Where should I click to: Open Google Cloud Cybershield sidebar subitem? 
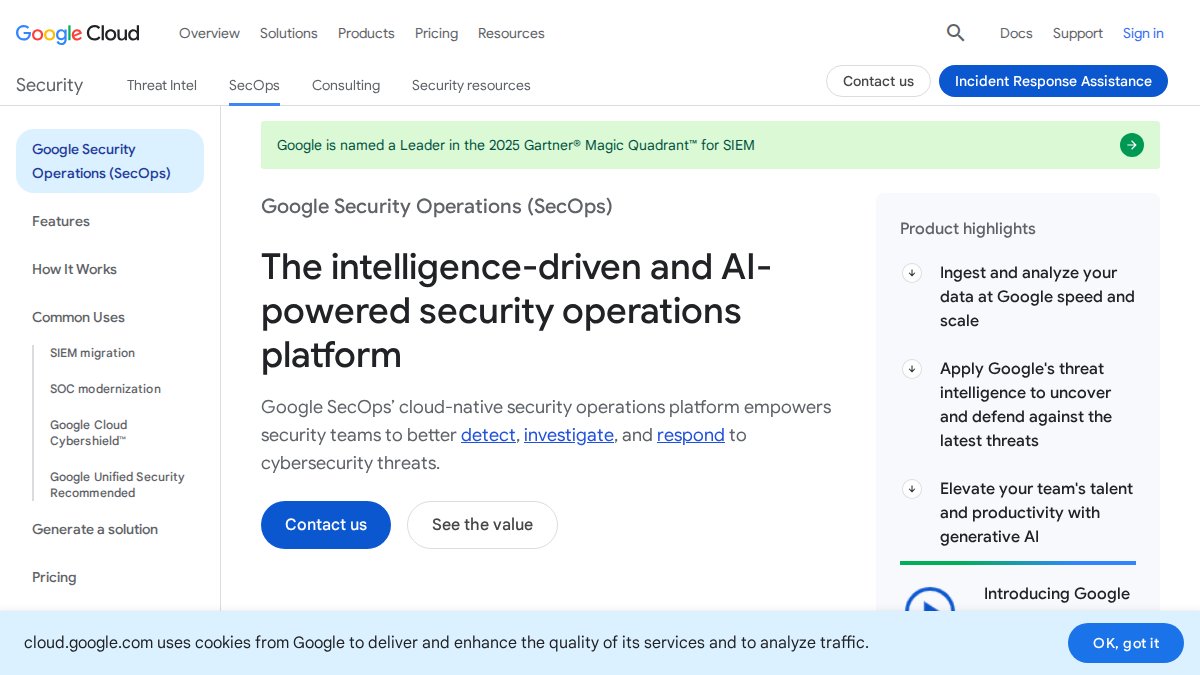coord(89,433)
